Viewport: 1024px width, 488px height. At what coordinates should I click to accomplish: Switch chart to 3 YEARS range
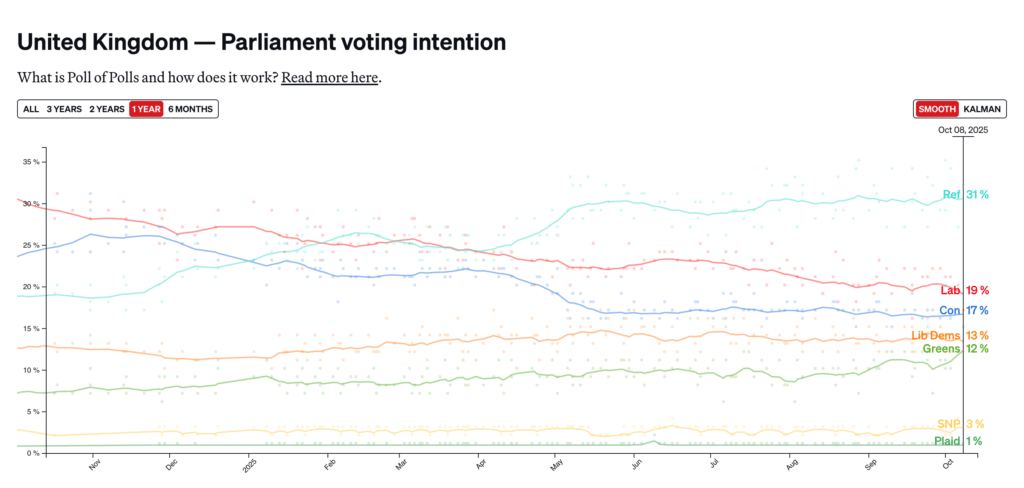coord(63,109)
